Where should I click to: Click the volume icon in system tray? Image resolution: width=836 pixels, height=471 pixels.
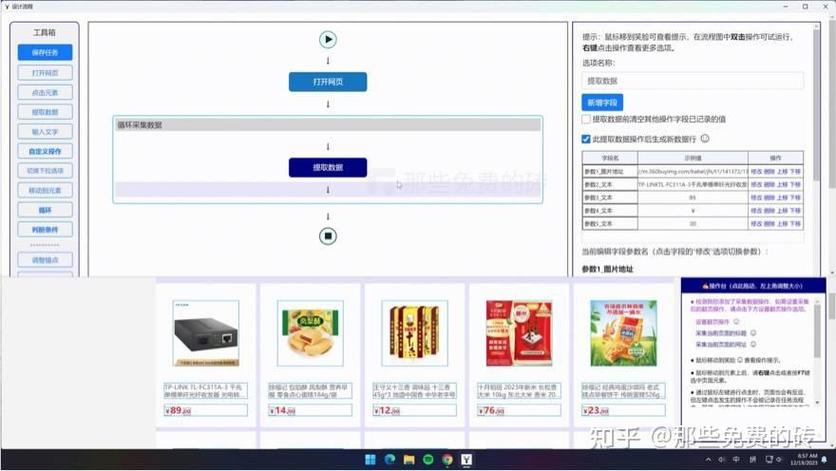click(x=721, y=459)
